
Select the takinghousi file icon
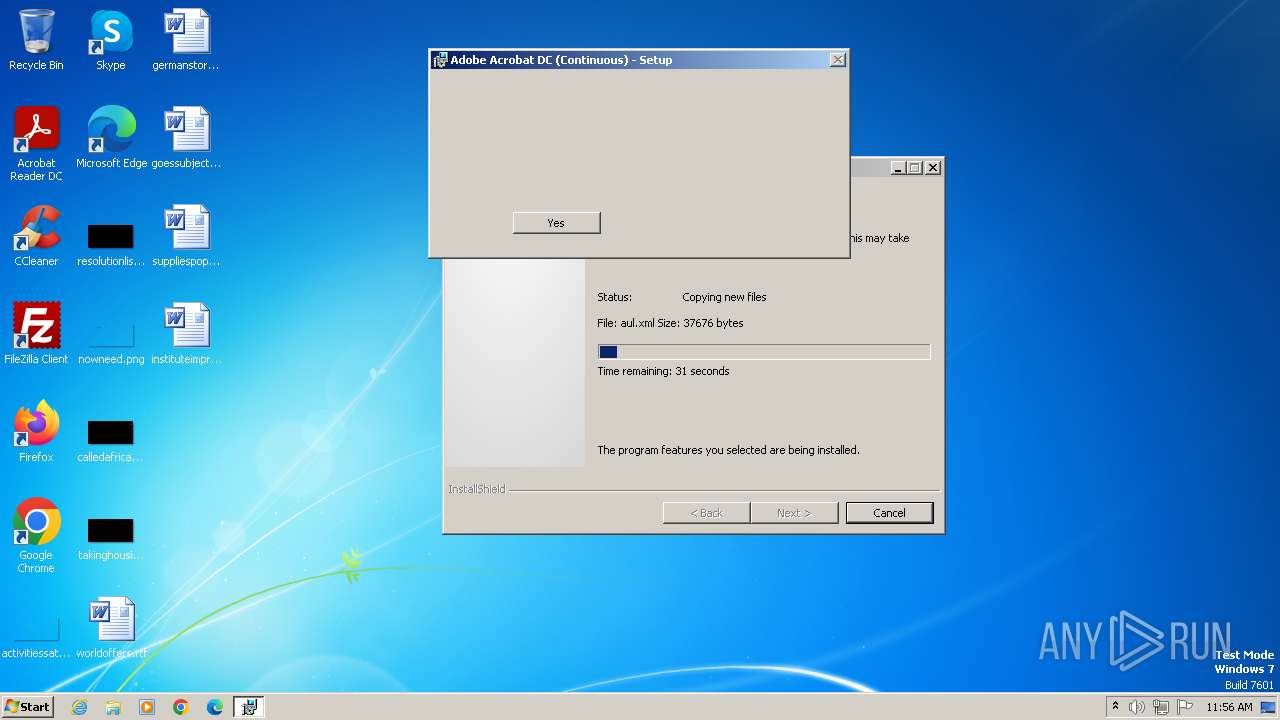111,538
